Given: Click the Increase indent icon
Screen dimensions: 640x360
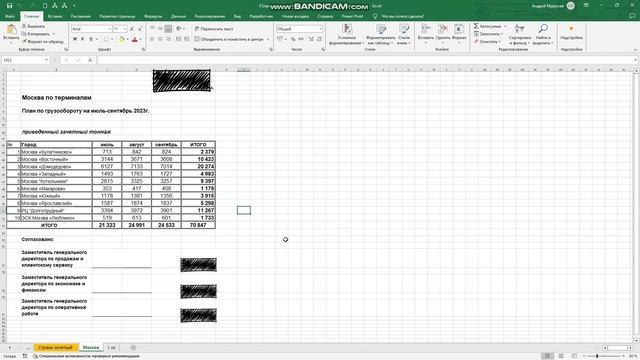Looking at the screenshot, I should (187, 39).
